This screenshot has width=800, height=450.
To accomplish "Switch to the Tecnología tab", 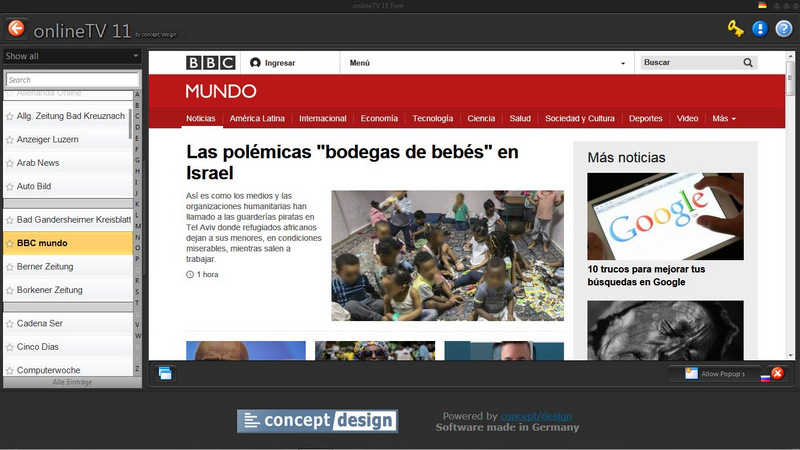I will coord(433,118).
